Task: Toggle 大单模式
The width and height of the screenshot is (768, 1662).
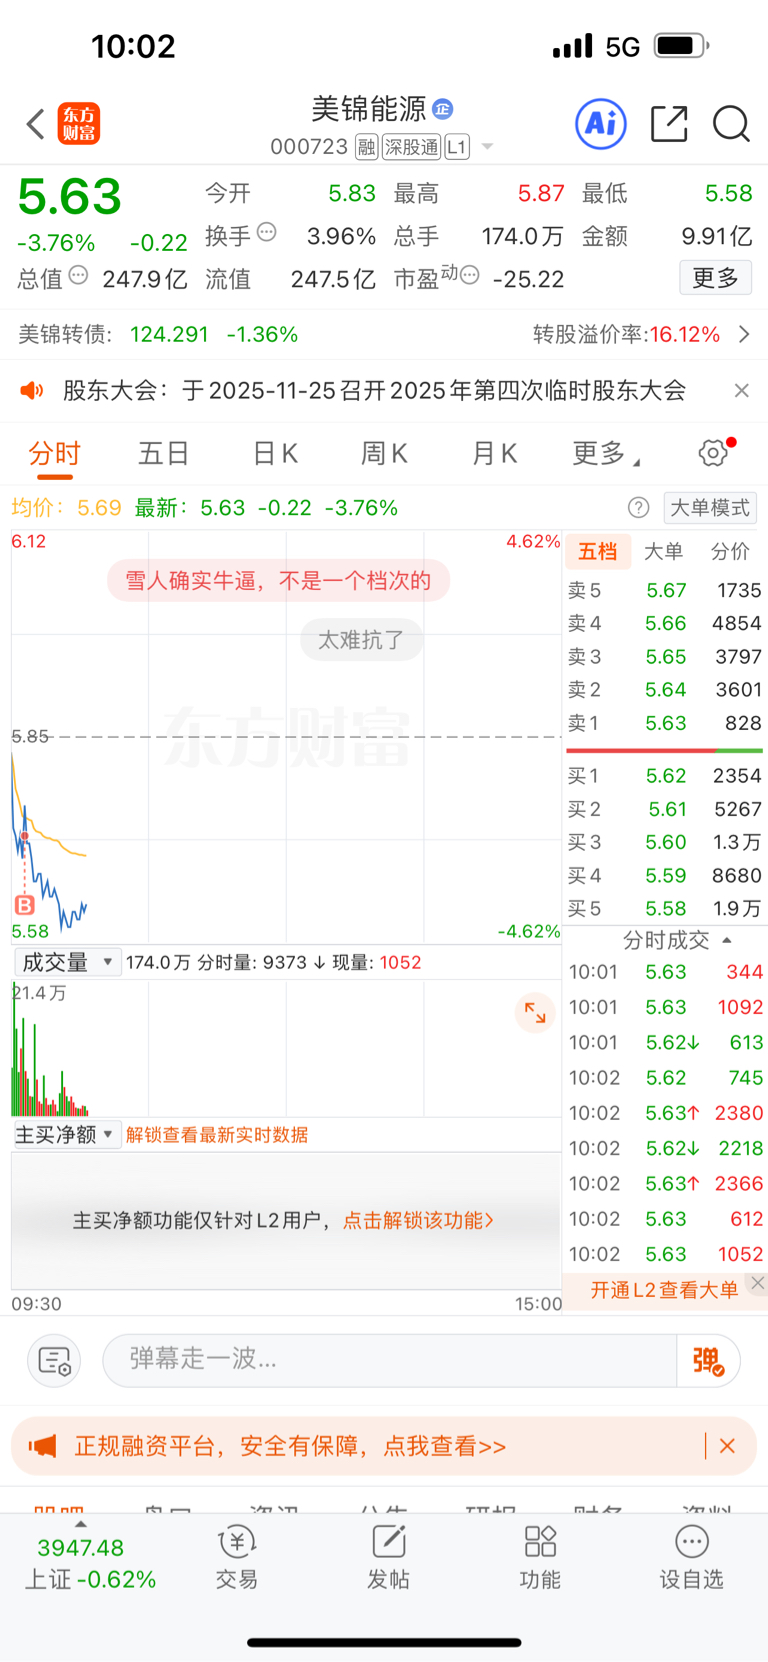Action: [710, 508]
